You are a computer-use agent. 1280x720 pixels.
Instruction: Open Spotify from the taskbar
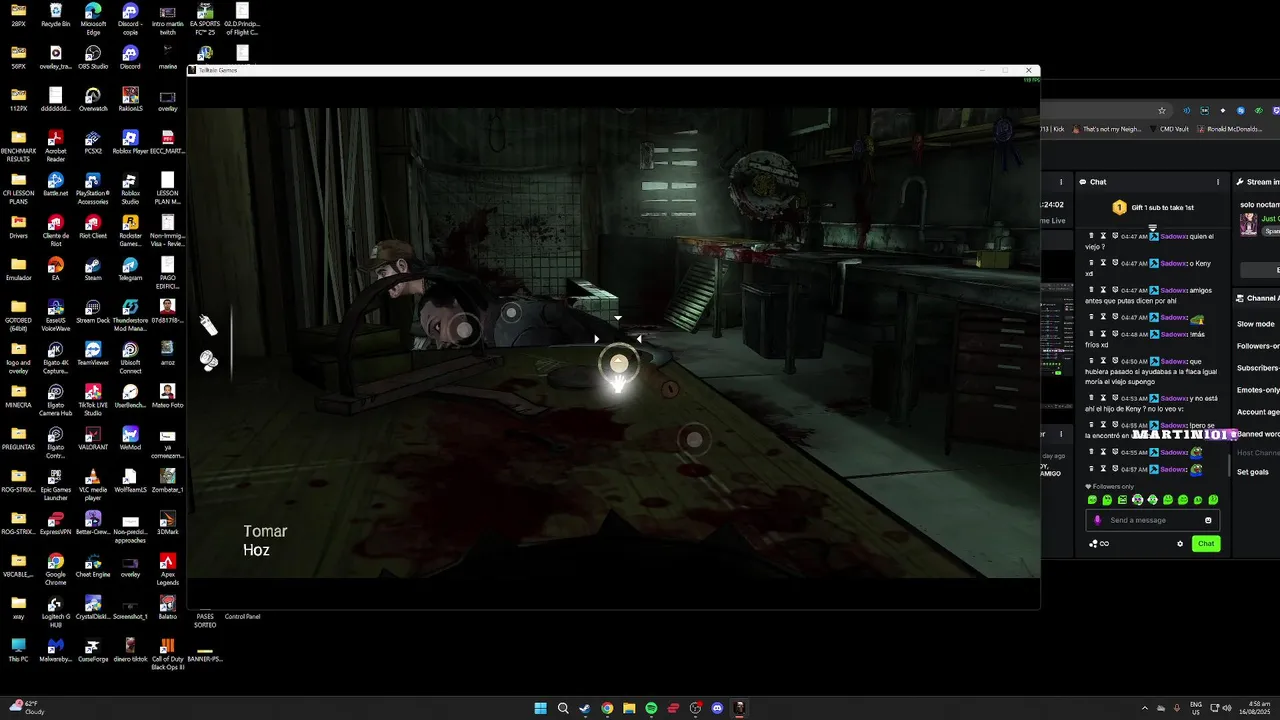(x=651, y=708)
